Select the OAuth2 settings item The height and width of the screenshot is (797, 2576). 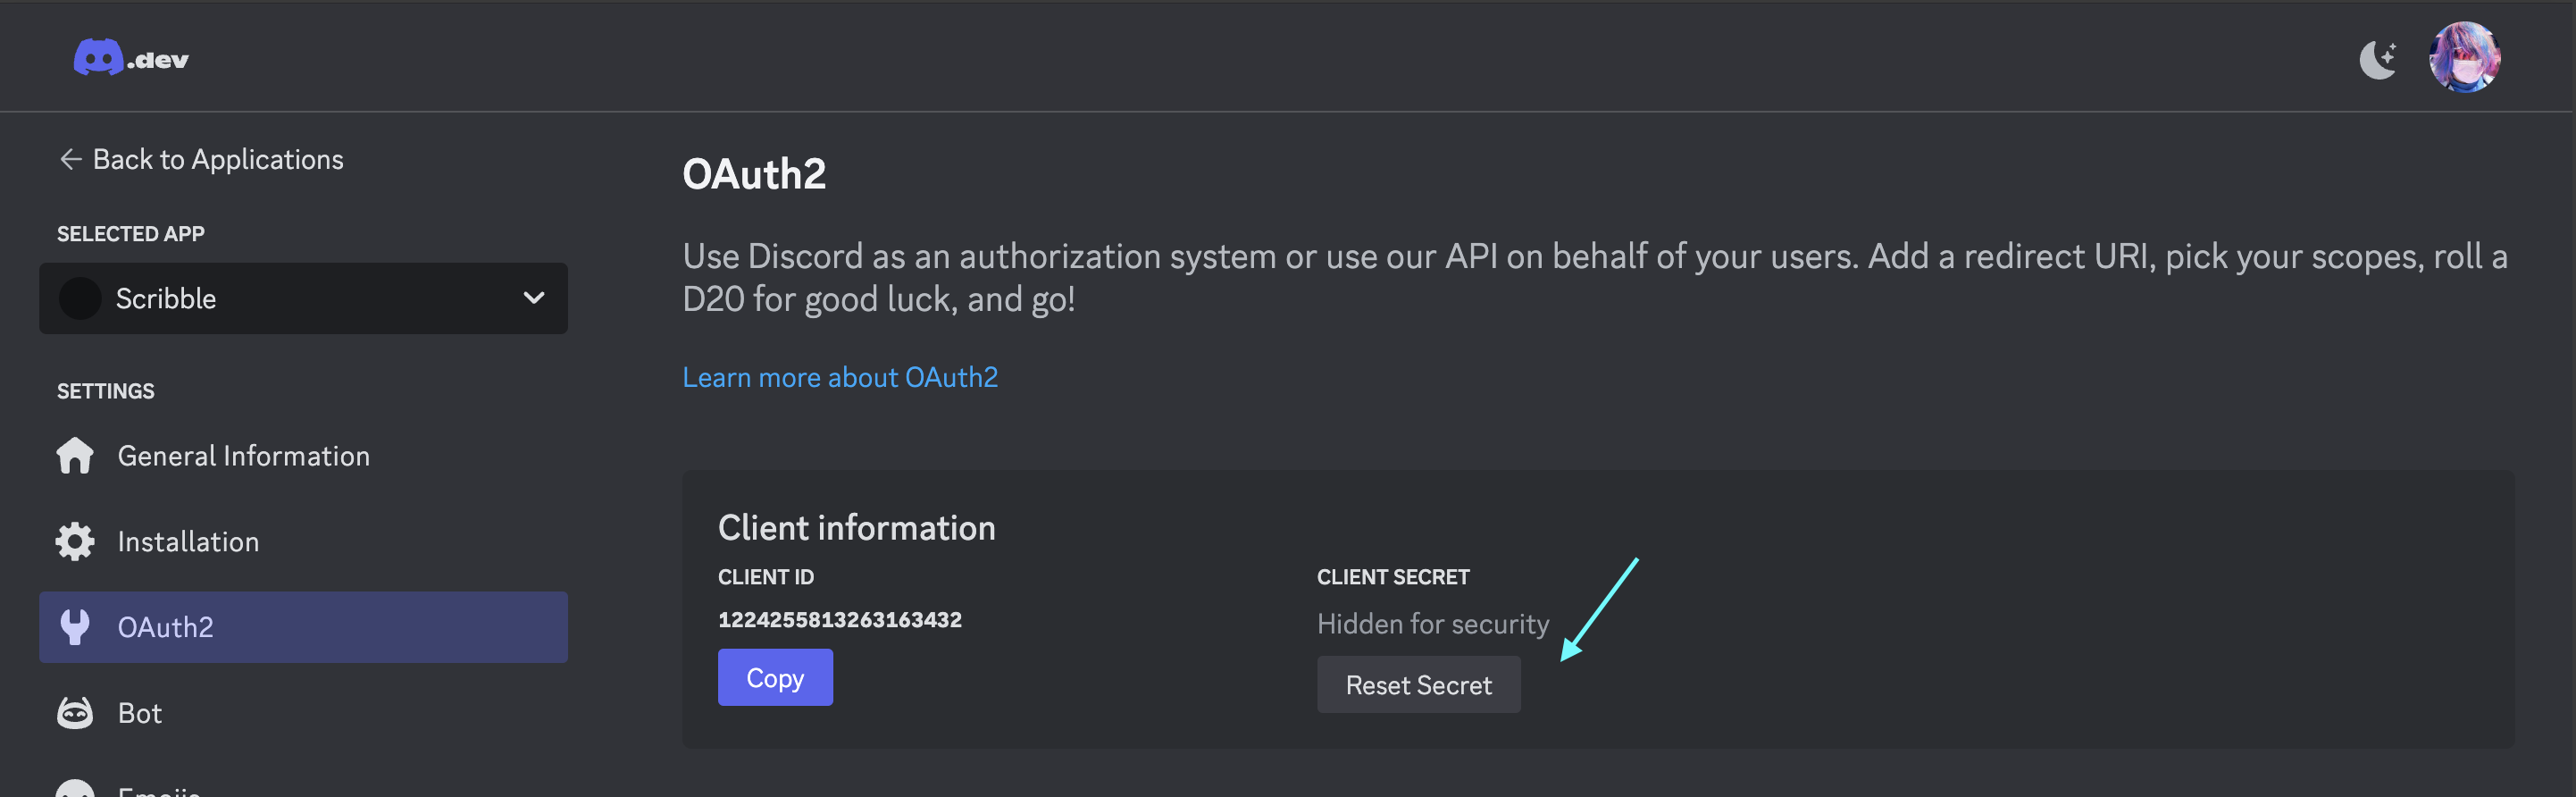point(303,627)
